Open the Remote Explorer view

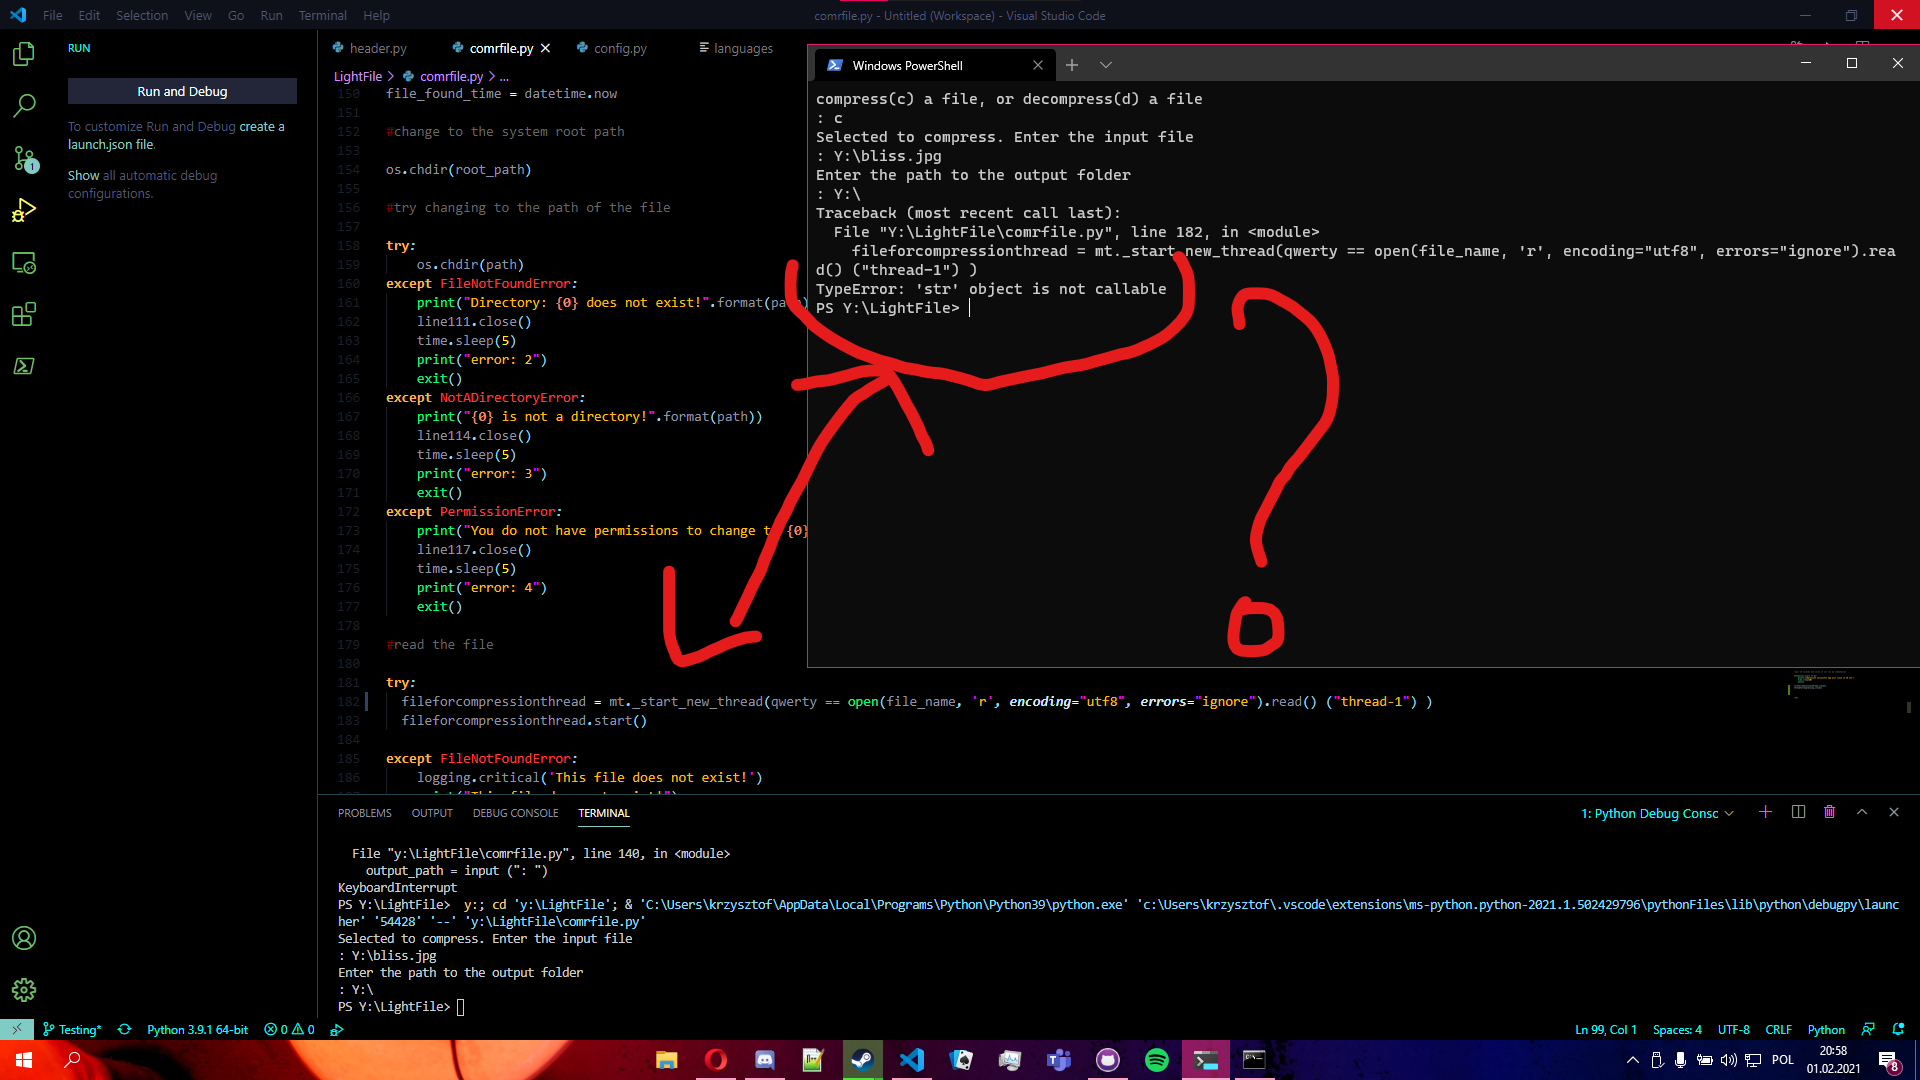tap(24, 262)
